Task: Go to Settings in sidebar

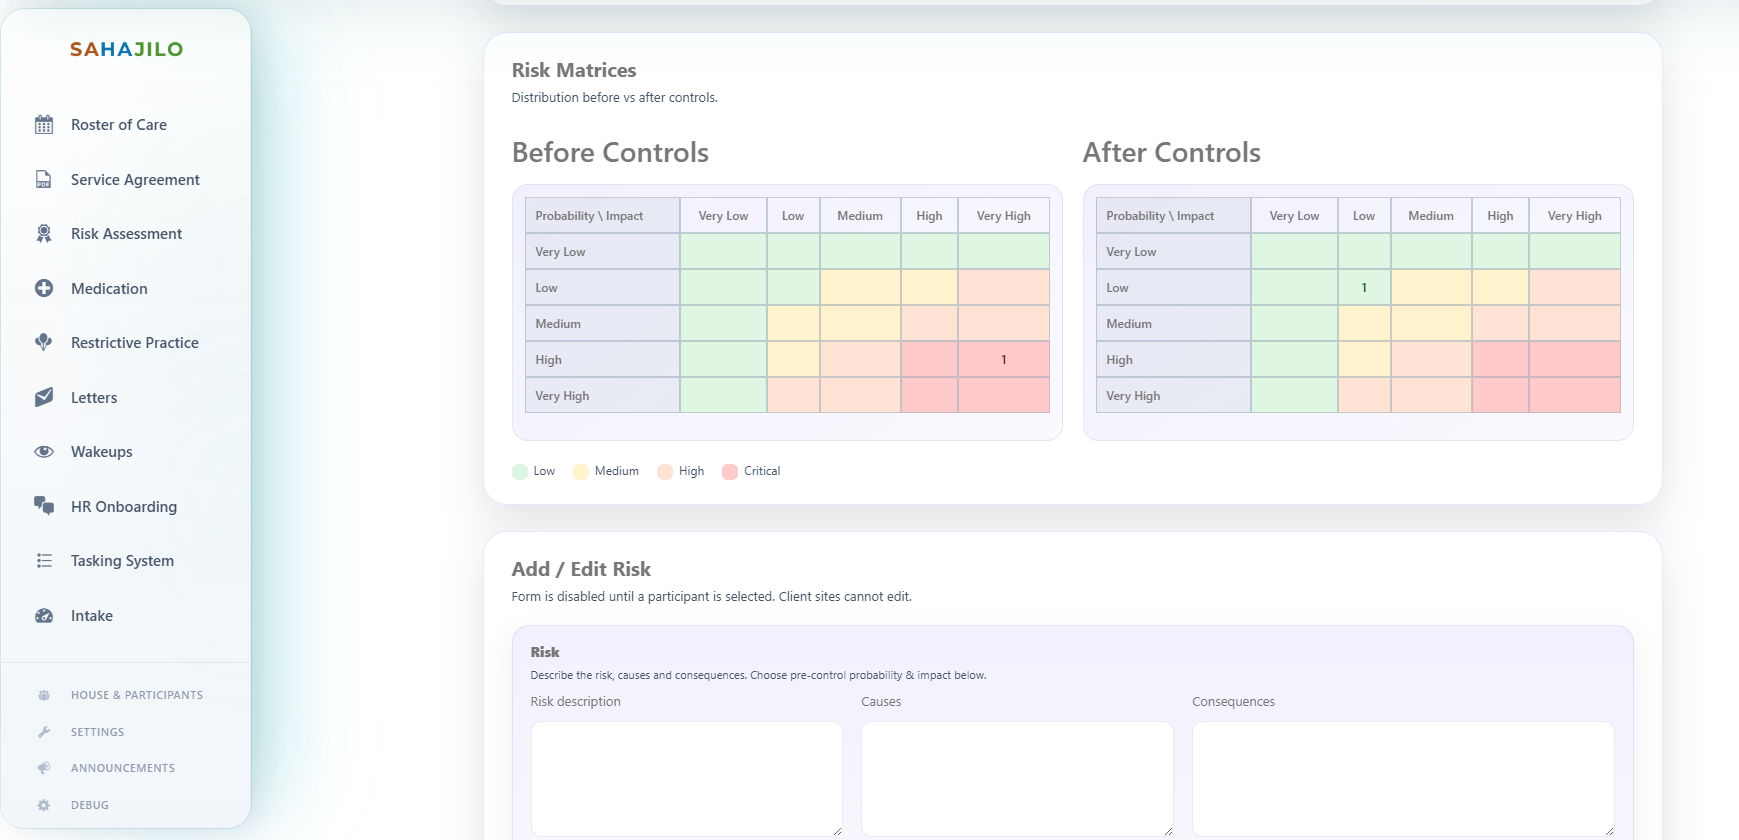Action: (97, 732)
